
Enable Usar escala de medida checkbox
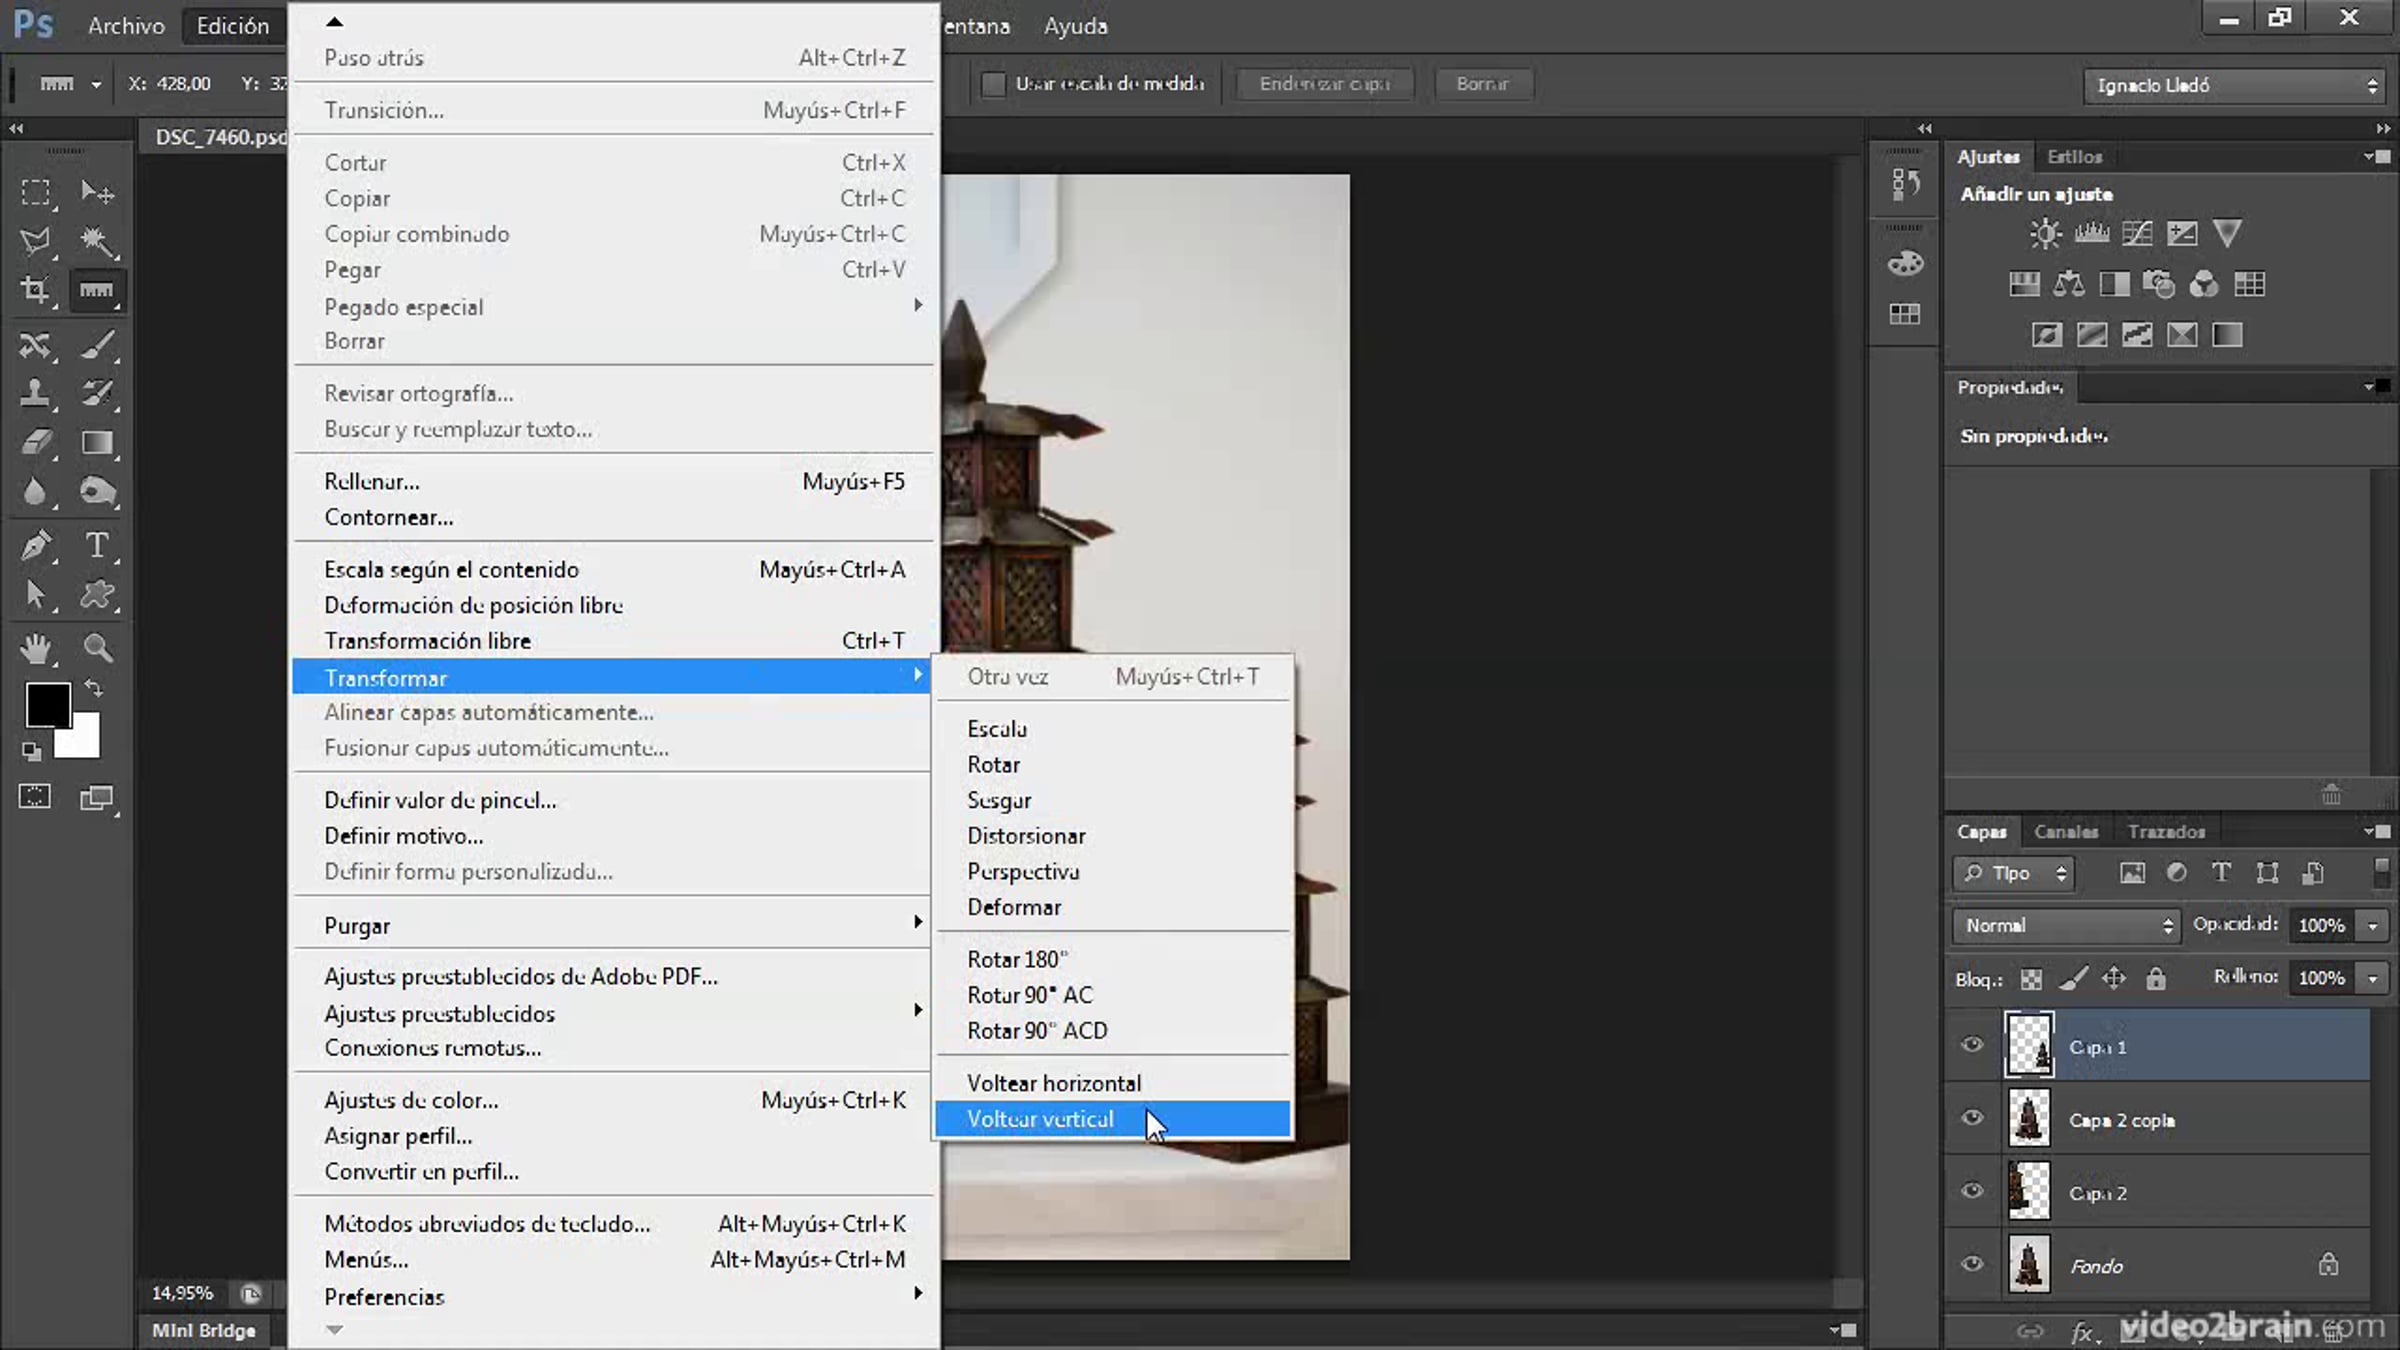(993, 84)
